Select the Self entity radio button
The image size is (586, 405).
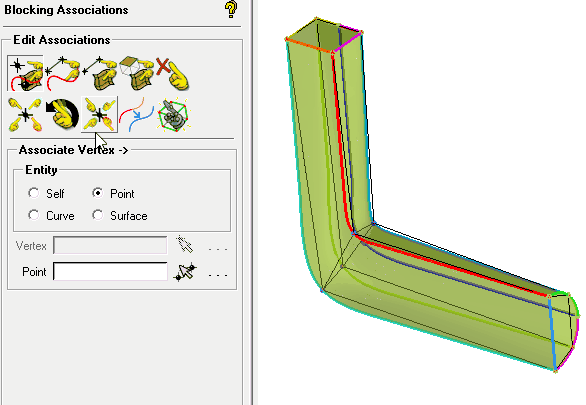click(34, 193)
